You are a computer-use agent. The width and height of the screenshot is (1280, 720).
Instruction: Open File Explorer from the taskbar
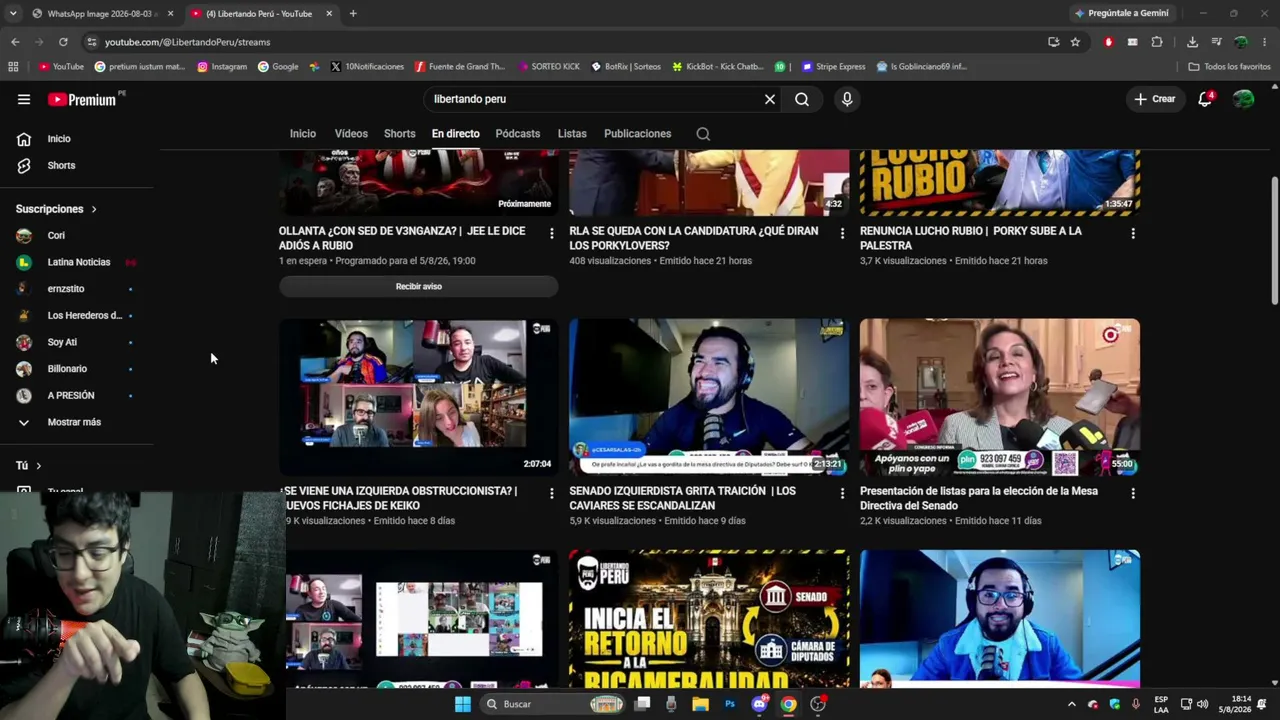[x=701, y=704]
